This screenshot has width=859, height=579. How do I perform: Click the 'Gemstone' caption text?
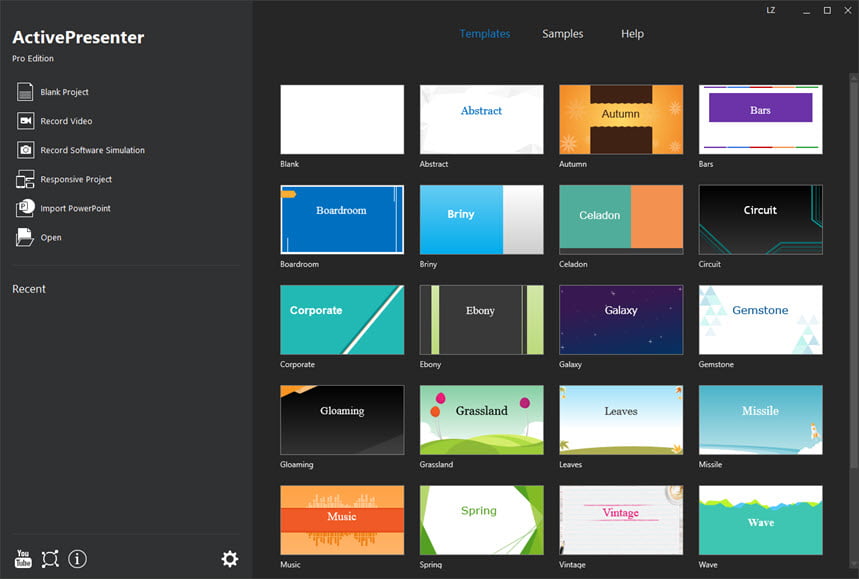pyautogui.click(x=716, y=364)
